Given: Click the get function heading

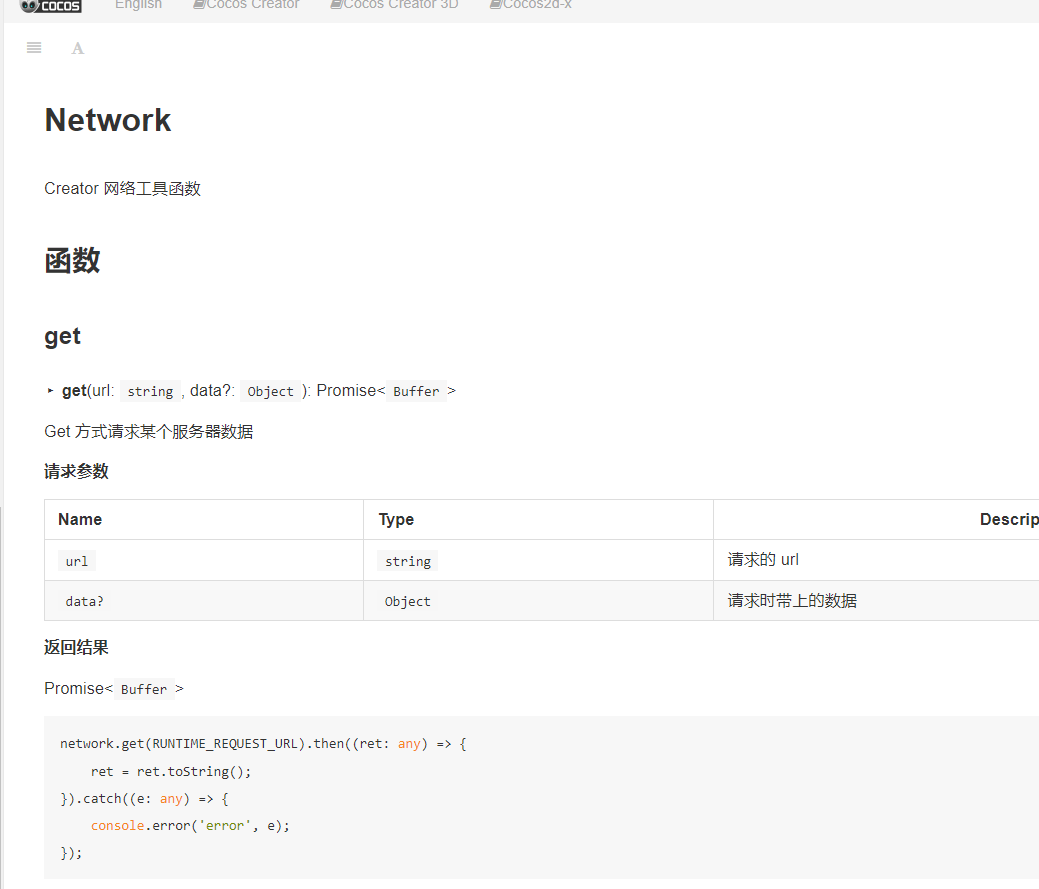Looking at the screenshot, I should click(x=62, y=336).
